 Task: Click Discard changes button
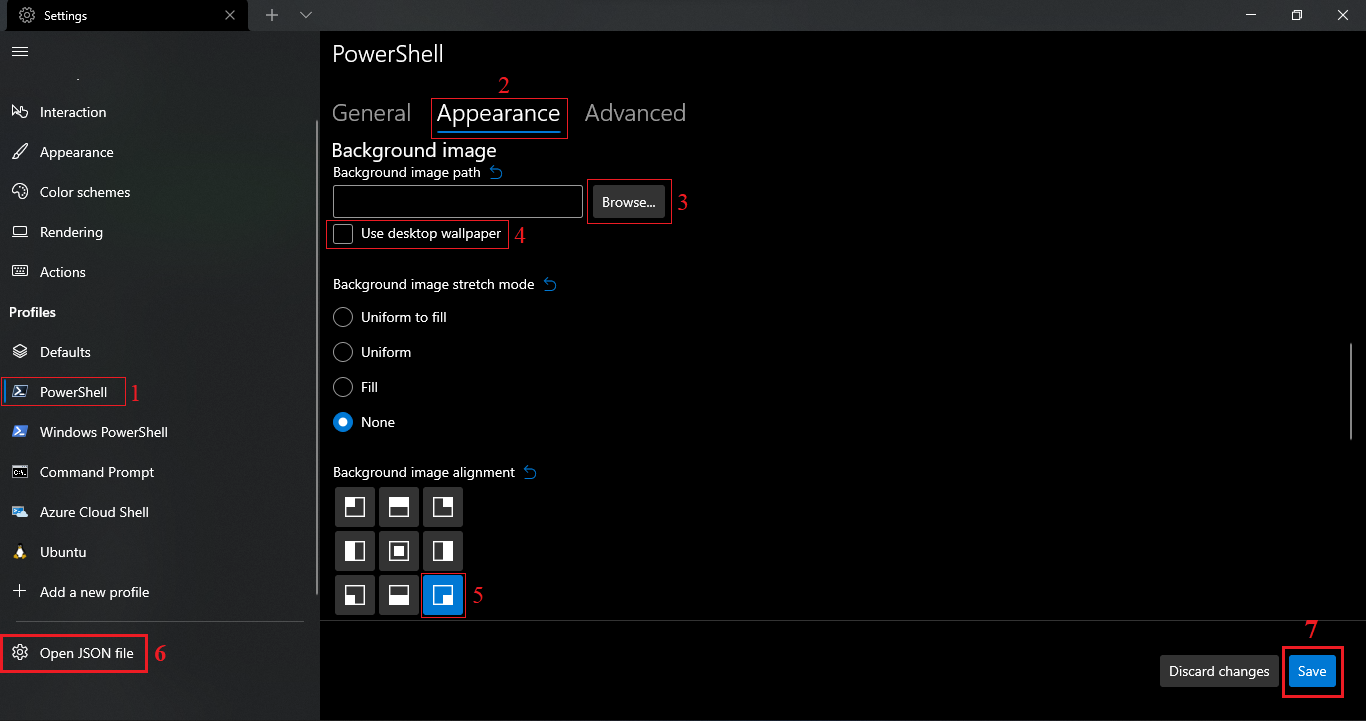pos(1219,671)
